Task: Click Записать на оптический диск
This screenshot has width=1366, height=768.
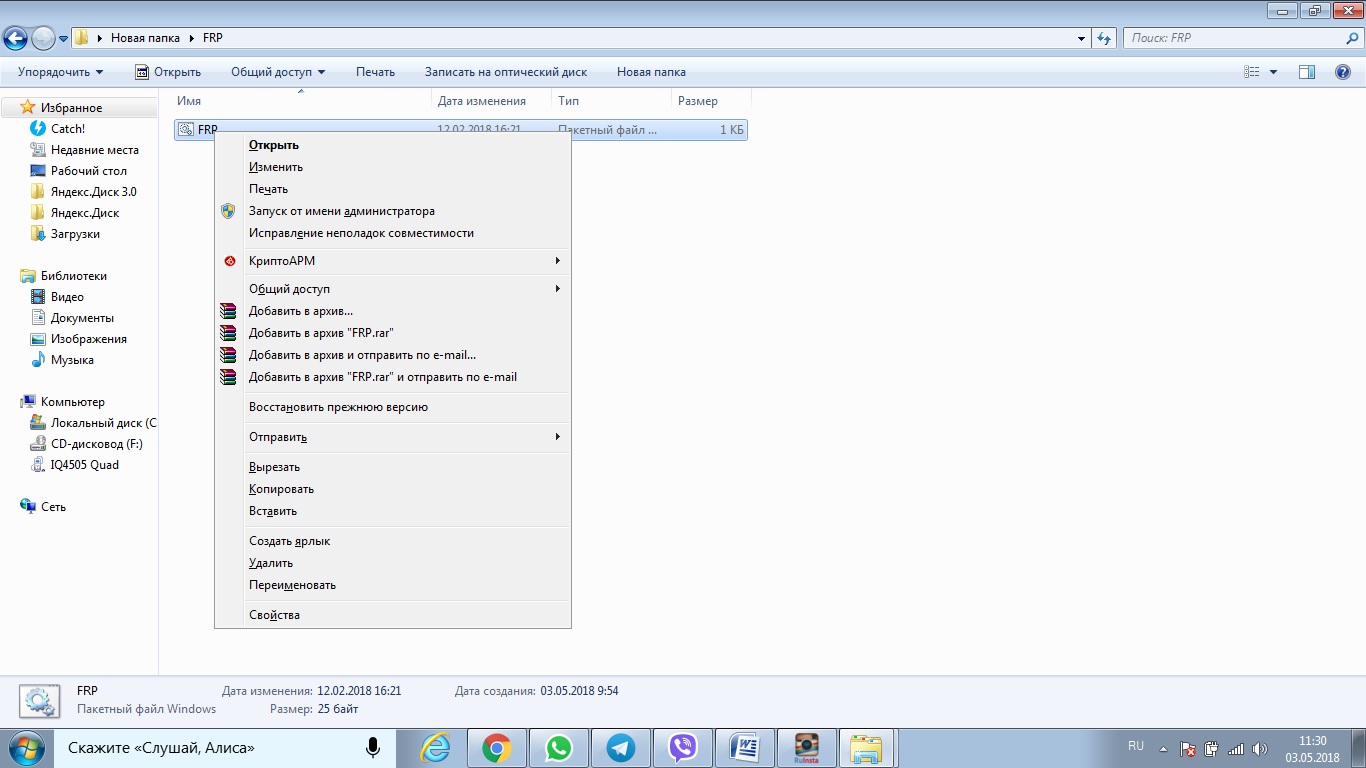Action: pos(505,72)
